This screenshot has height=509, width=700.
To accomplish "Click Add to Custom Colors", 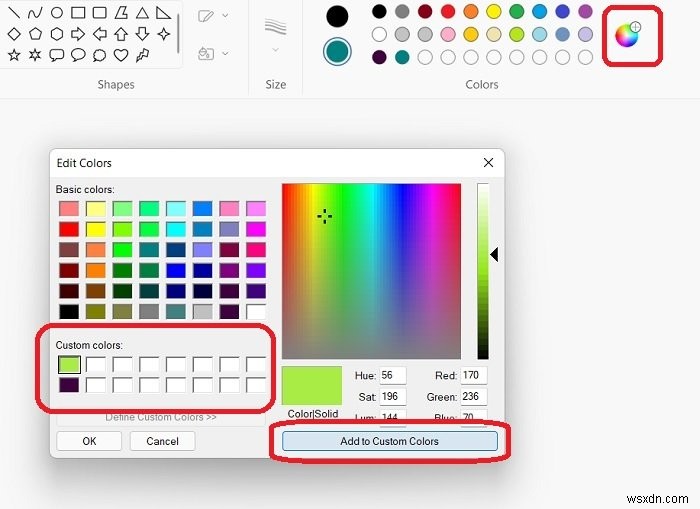I will (390, 441).
